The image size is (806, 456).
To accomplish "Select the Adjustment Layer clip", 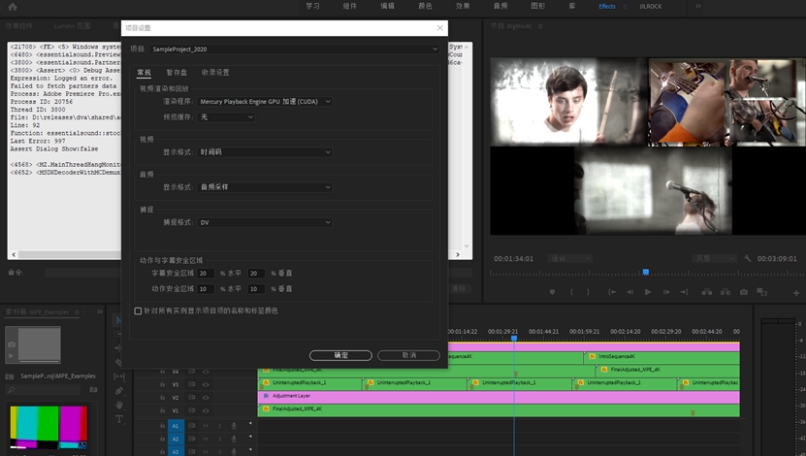I will point(499,396).
